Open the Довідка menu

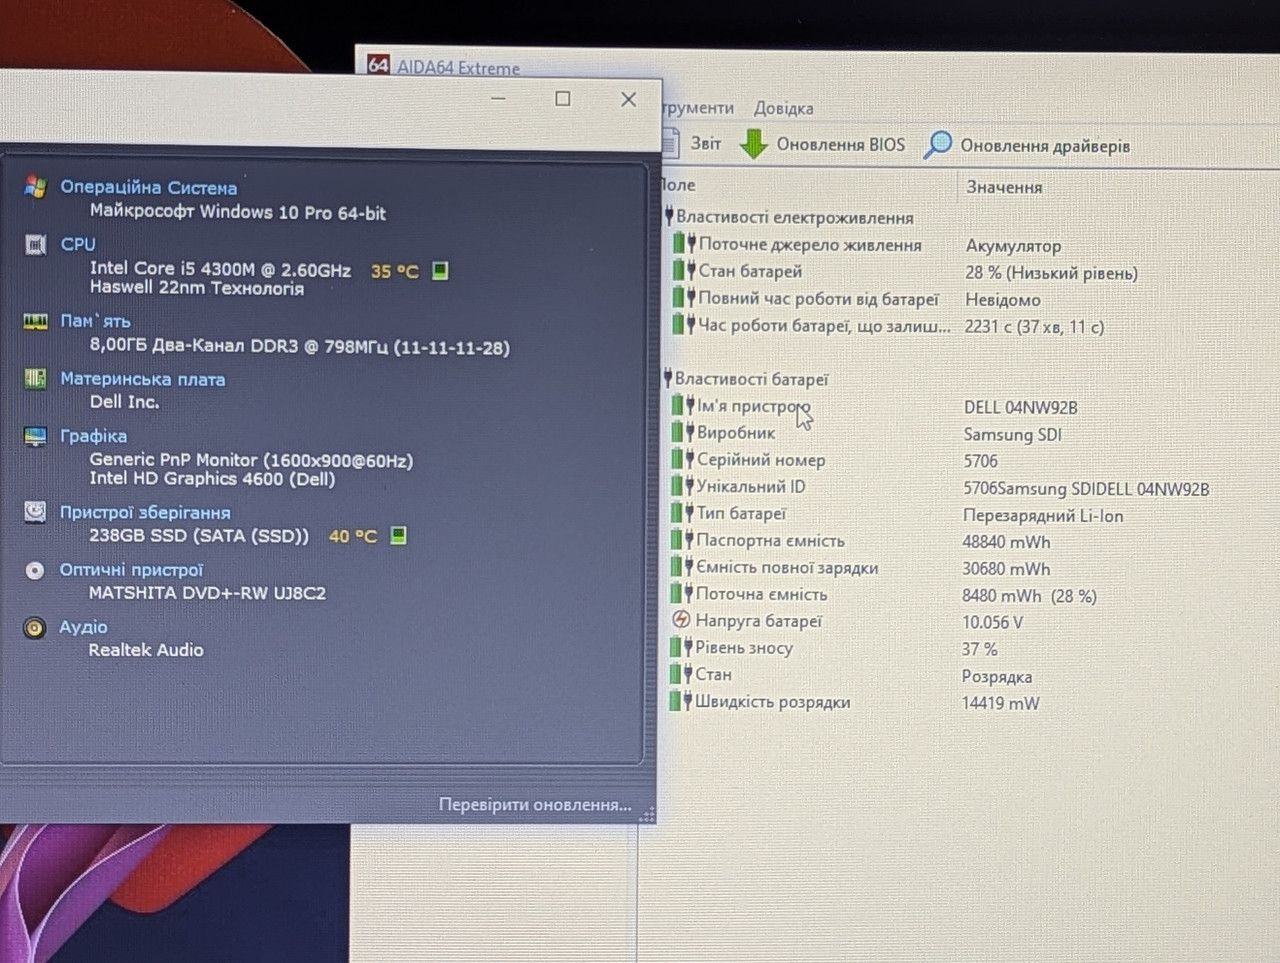pyautogui.click(x=783, y=108)
